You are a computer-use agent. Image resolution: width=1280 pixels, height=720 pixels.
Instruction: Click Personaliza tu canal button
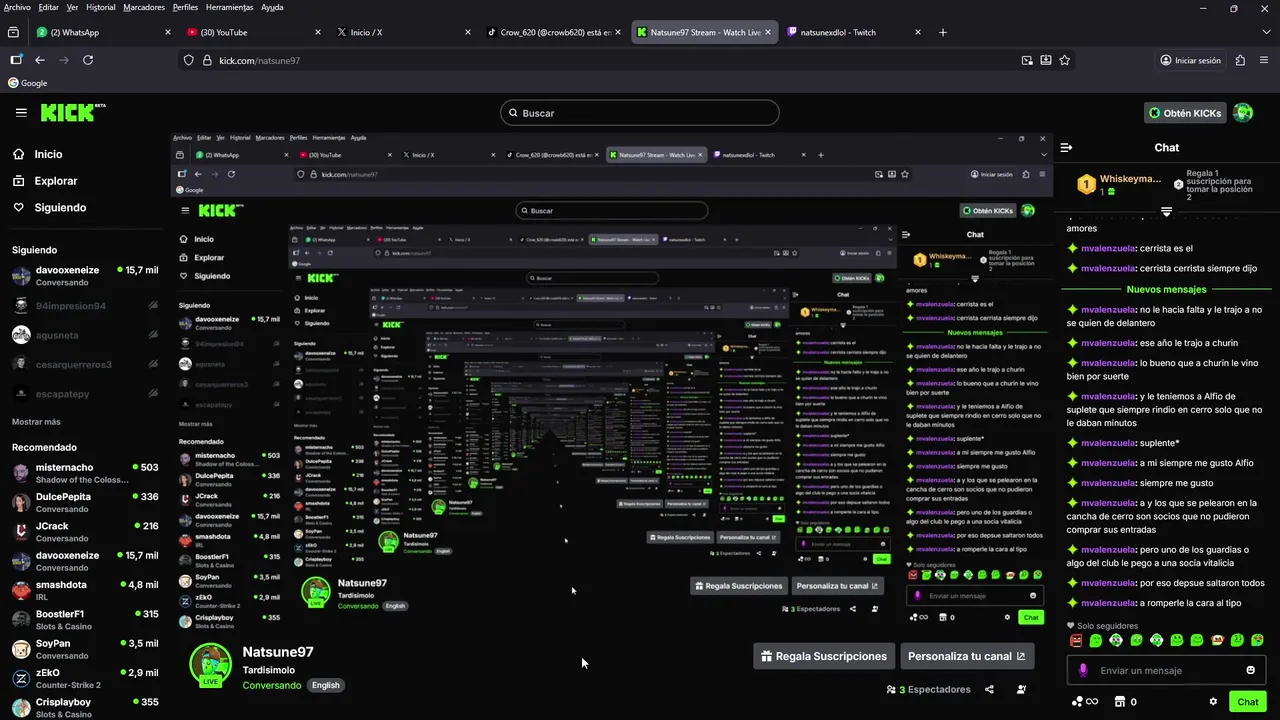tap(966, 656)
